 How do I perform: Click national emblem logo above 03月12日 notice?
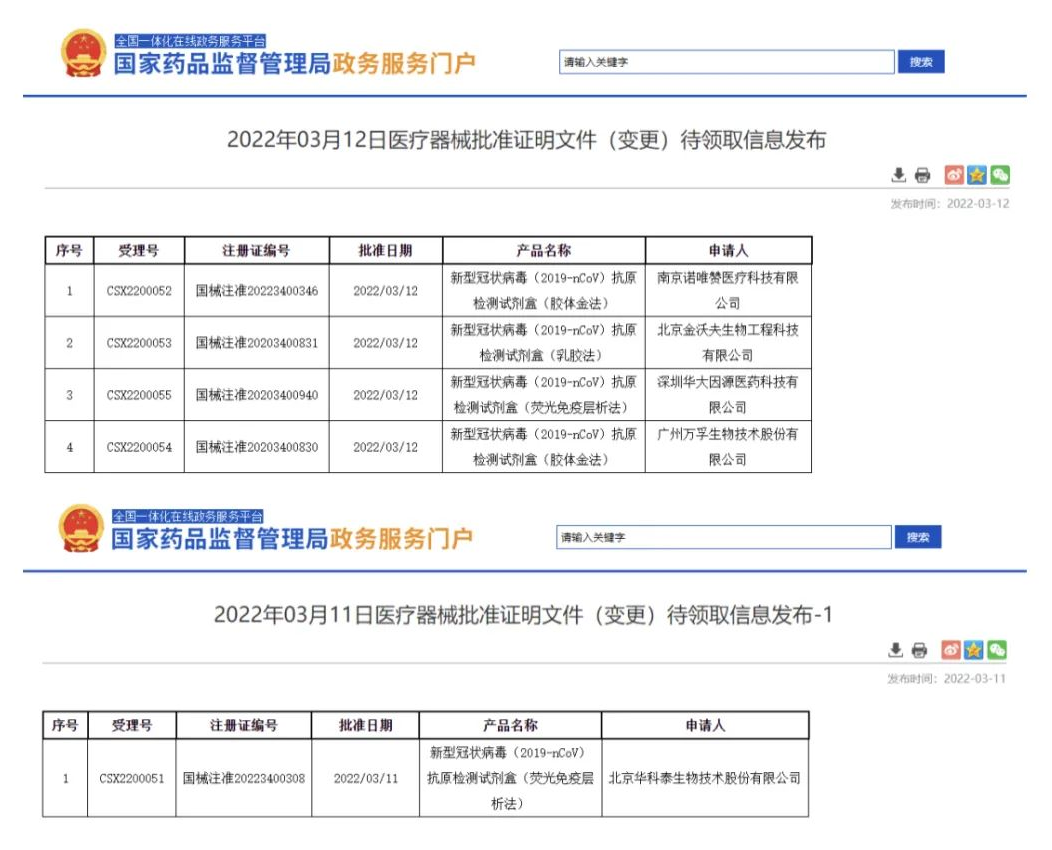click(82, 54)
